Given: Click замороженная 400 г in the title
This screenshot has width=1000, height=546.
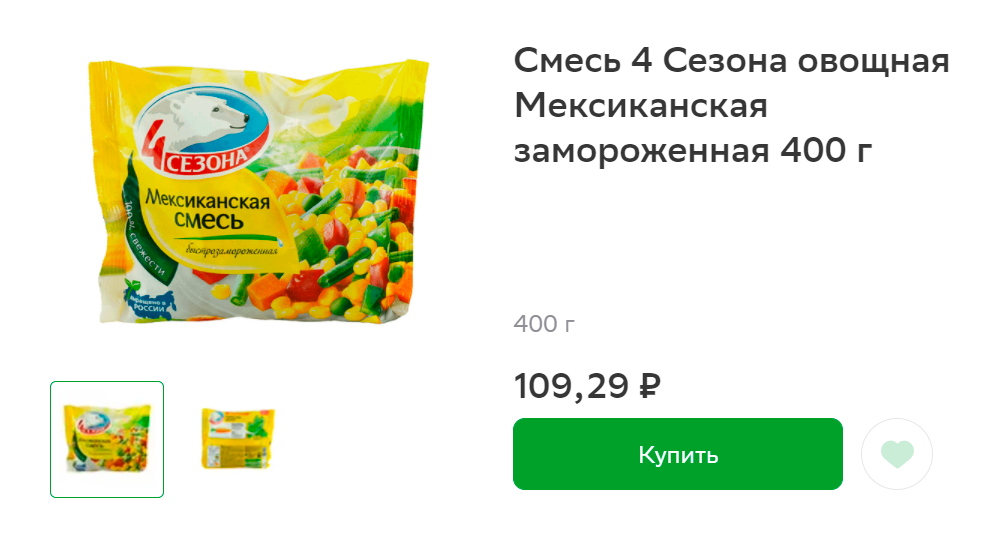Looking at the screenshot, I should coord(693,151).
